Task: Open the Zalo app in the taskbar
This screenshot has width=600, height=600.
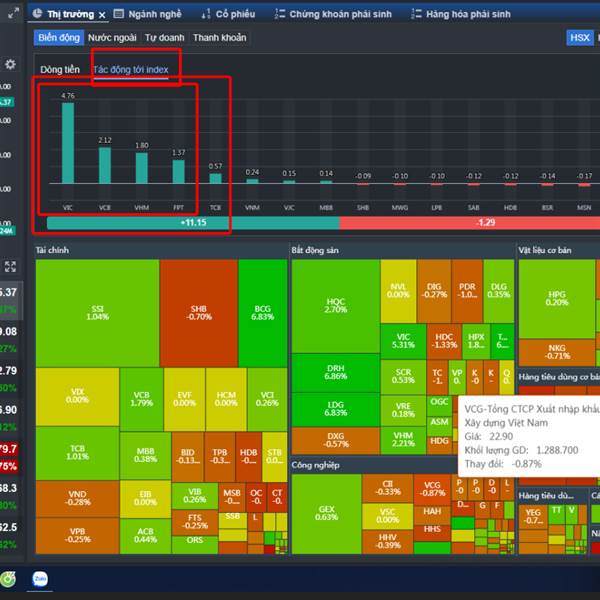Action: 40,579
